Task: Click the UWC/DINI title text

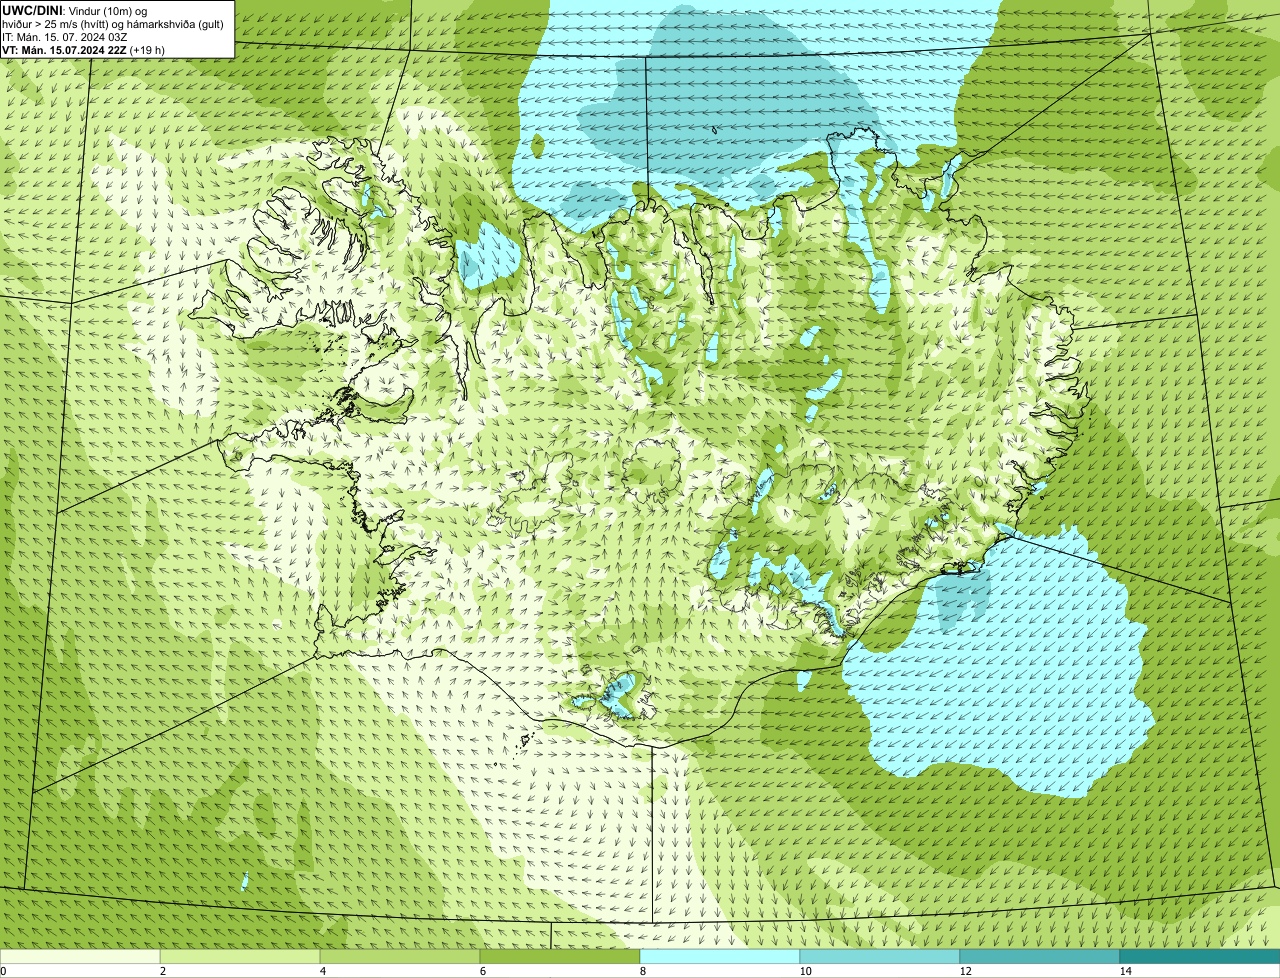Action: (x=33, y=9)
